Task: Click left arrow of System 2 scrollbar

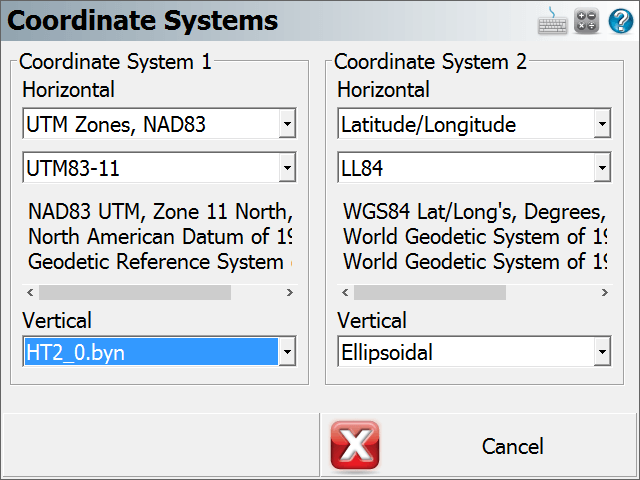Action: [345, 293]
